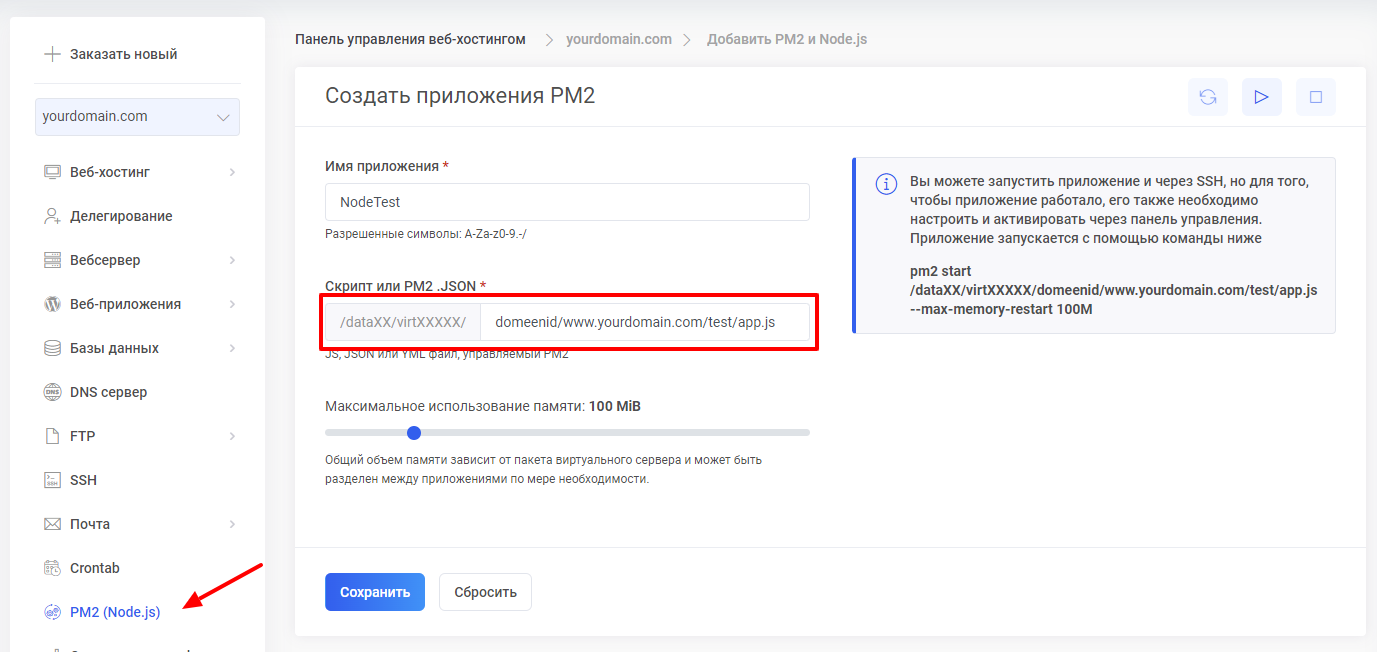Click the Сбросить button

tap(485, 592)
